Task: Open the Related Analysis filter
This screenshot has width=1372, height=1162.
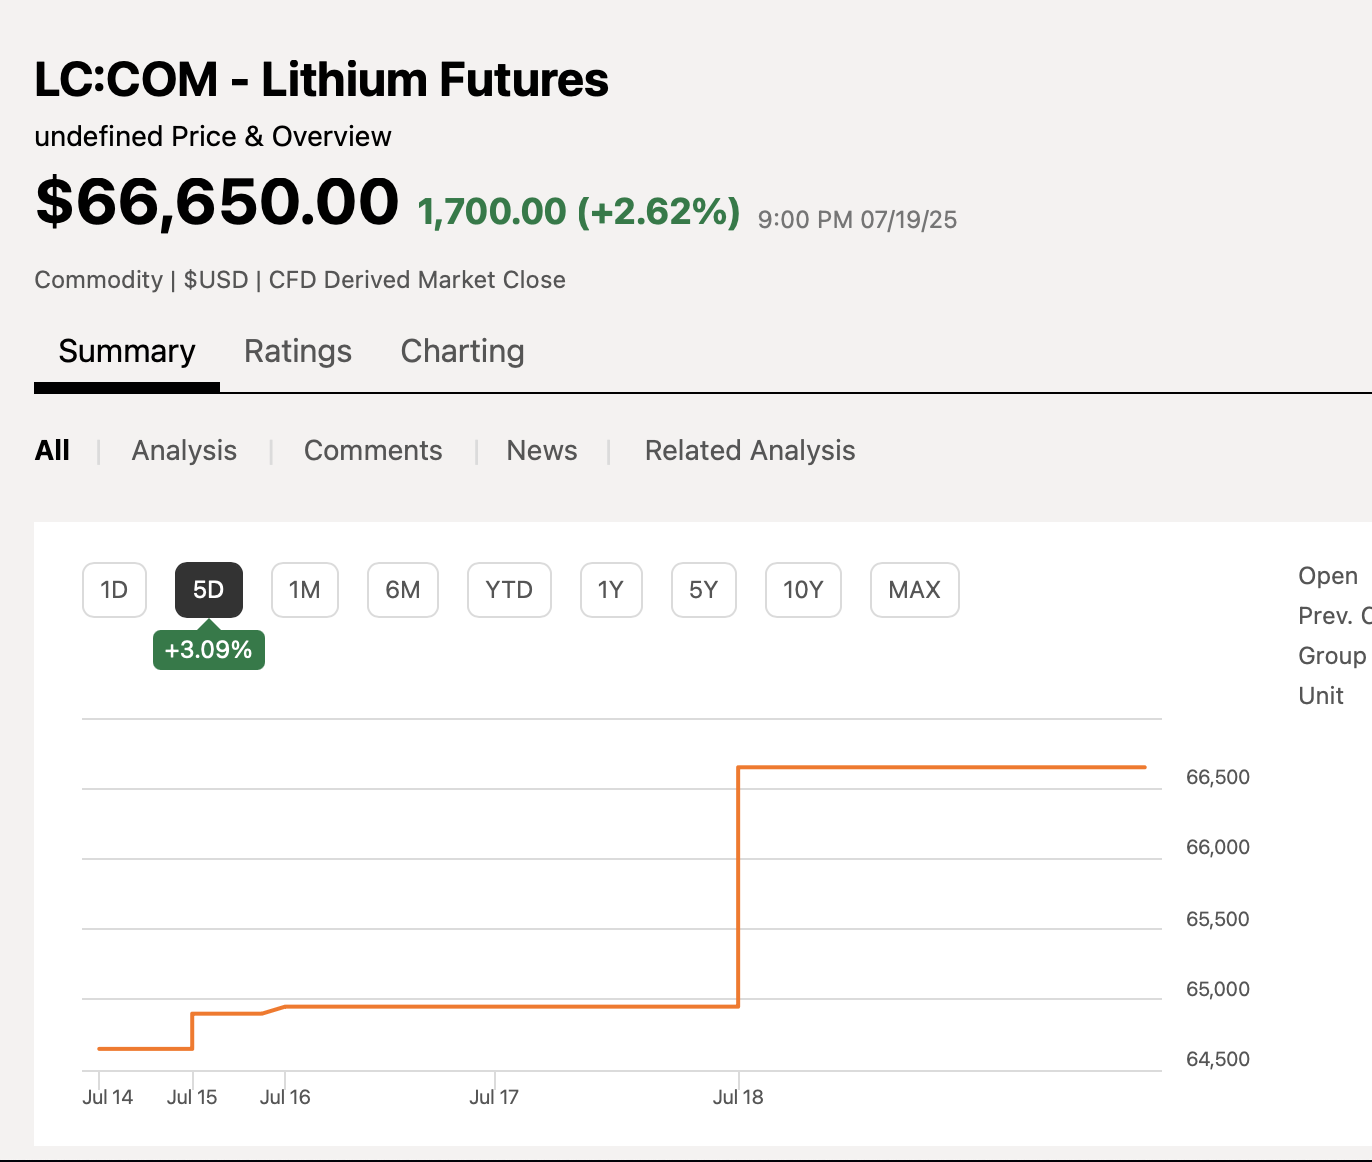Action: tap(750, 451)
